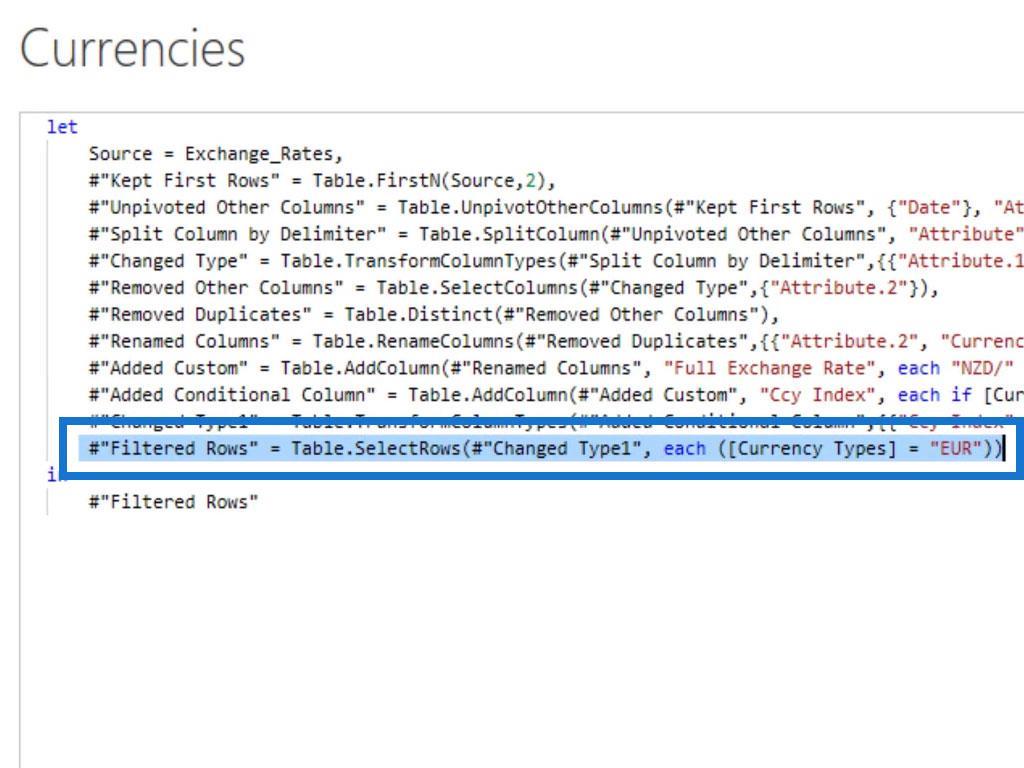Image resolution: width=1024 pixels, height=768 pixels.
Task: Click the Currencies query title
Action: point(133,48)
